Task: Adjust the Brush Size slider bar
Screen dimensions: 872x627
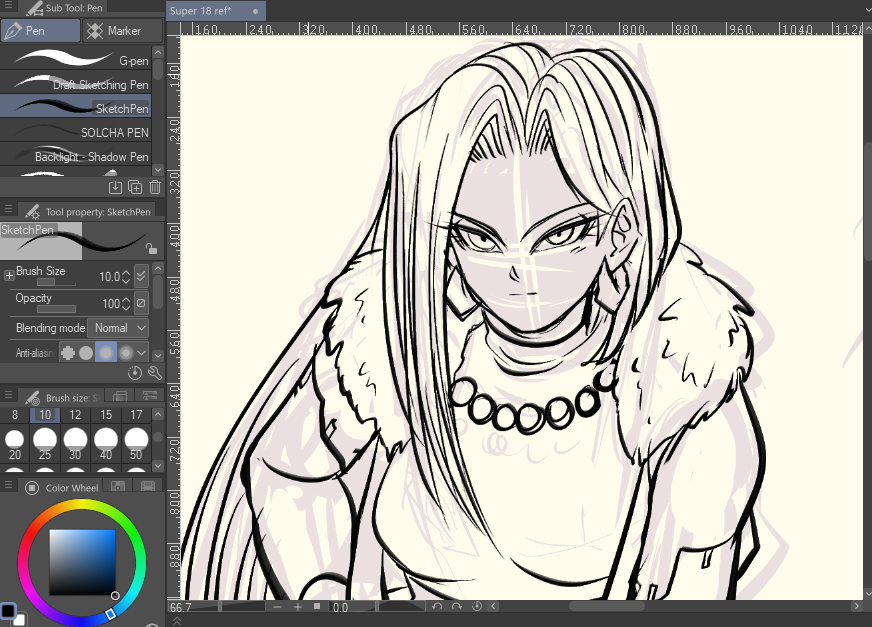Action: click(56, 283)
